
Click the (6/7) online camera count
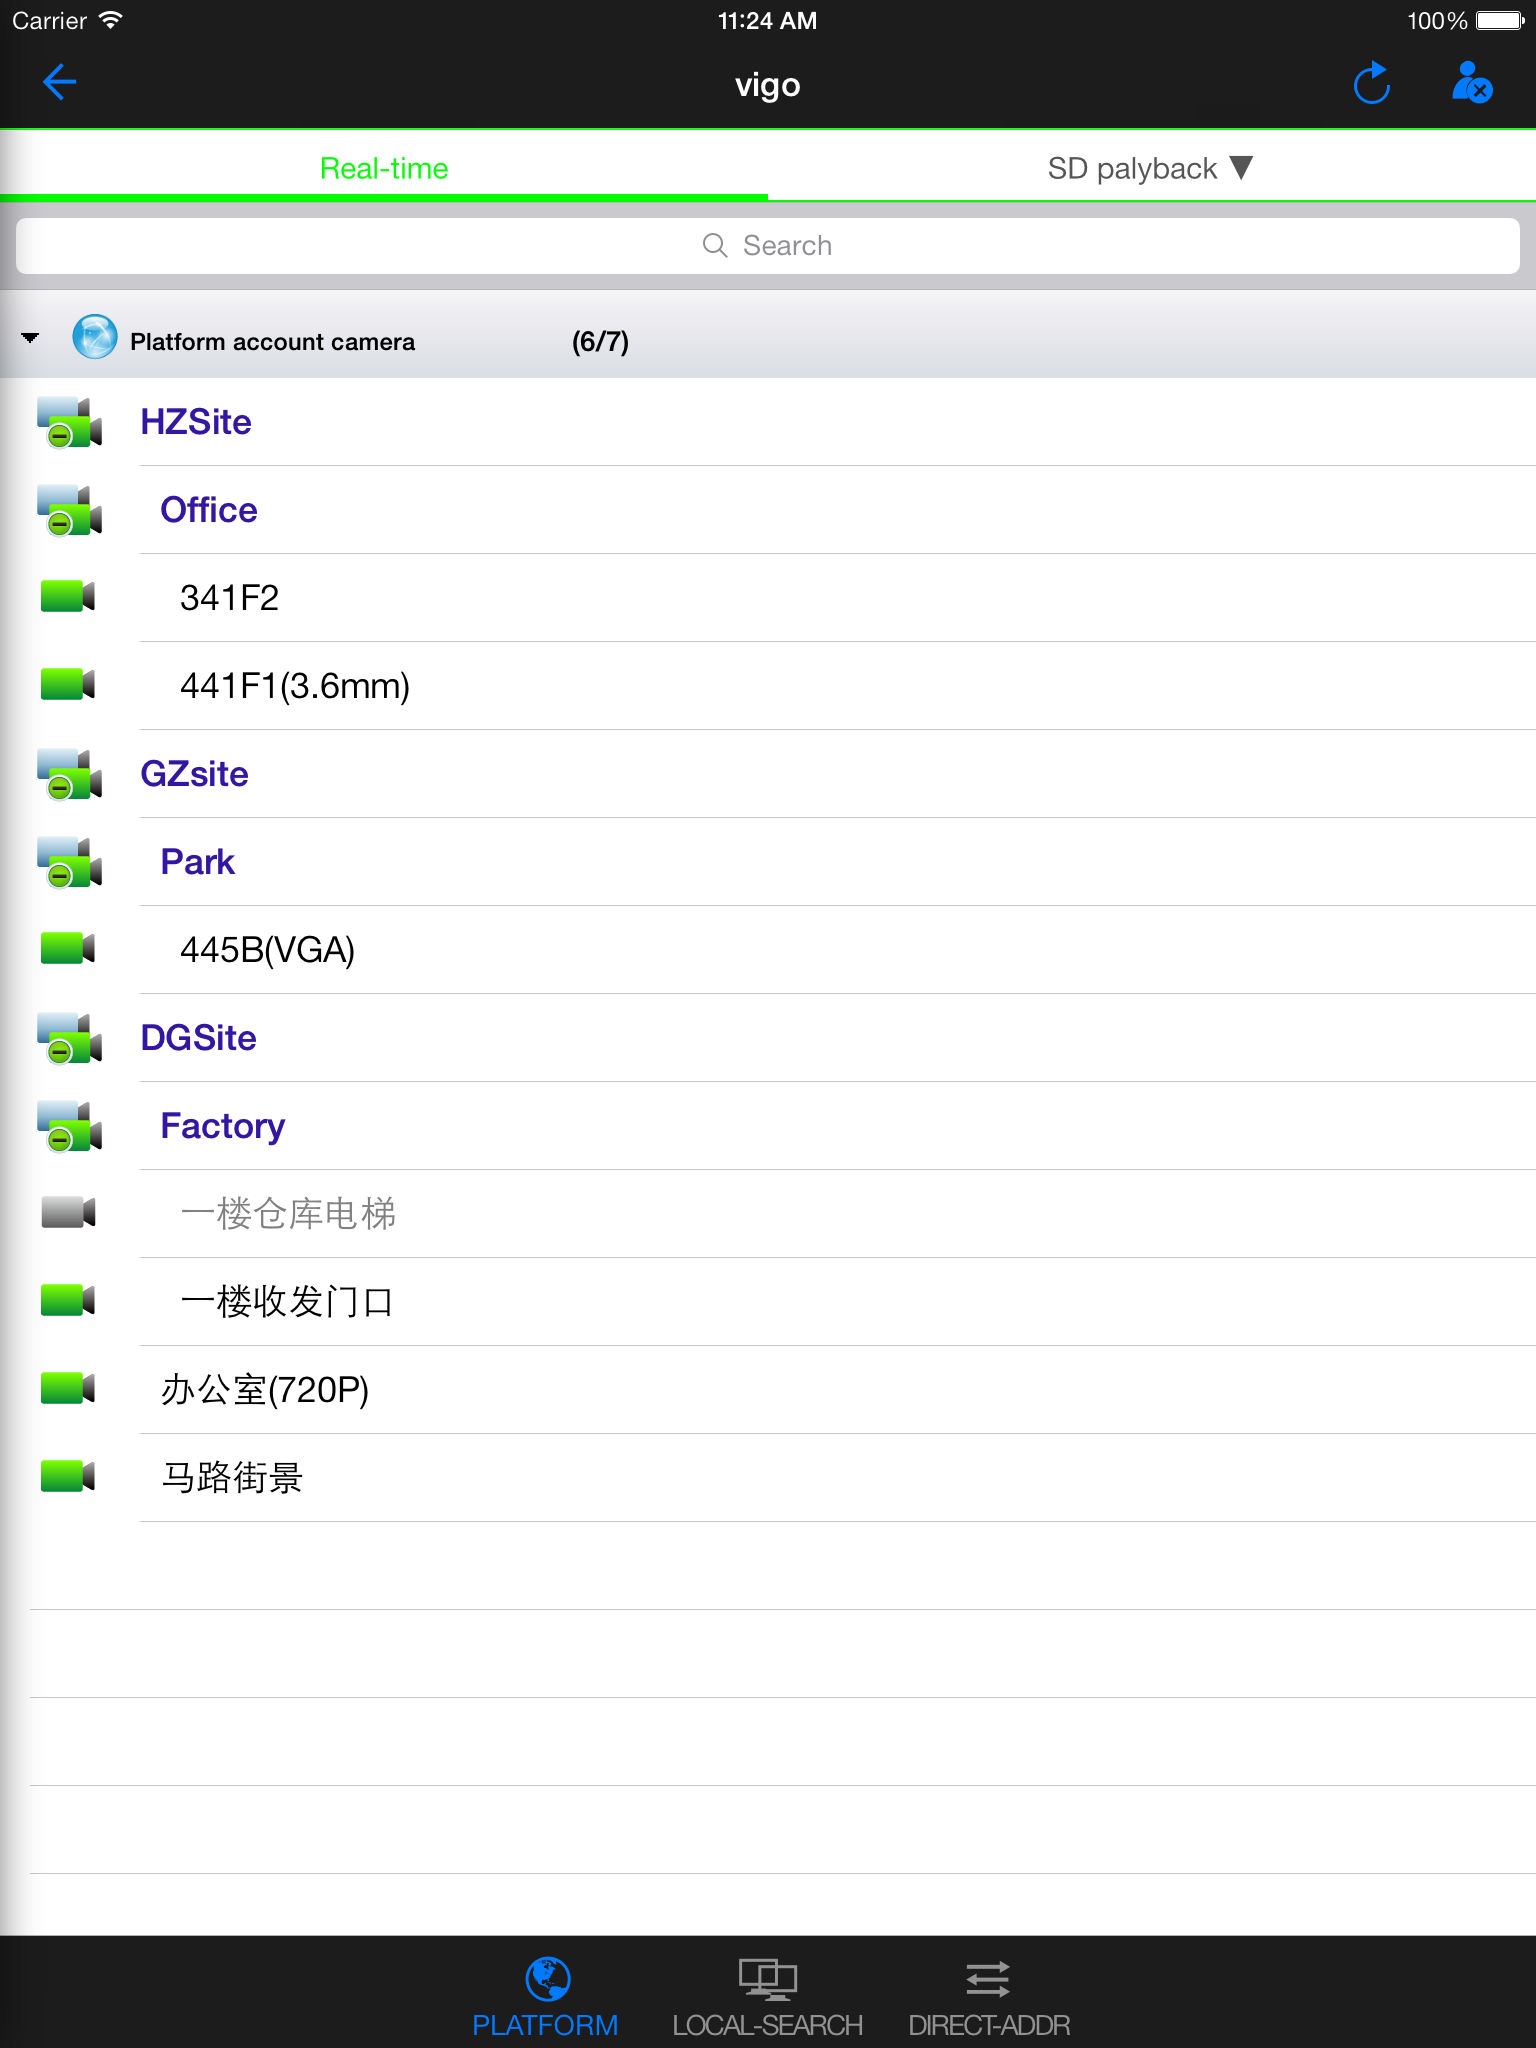tap(600, 342)
